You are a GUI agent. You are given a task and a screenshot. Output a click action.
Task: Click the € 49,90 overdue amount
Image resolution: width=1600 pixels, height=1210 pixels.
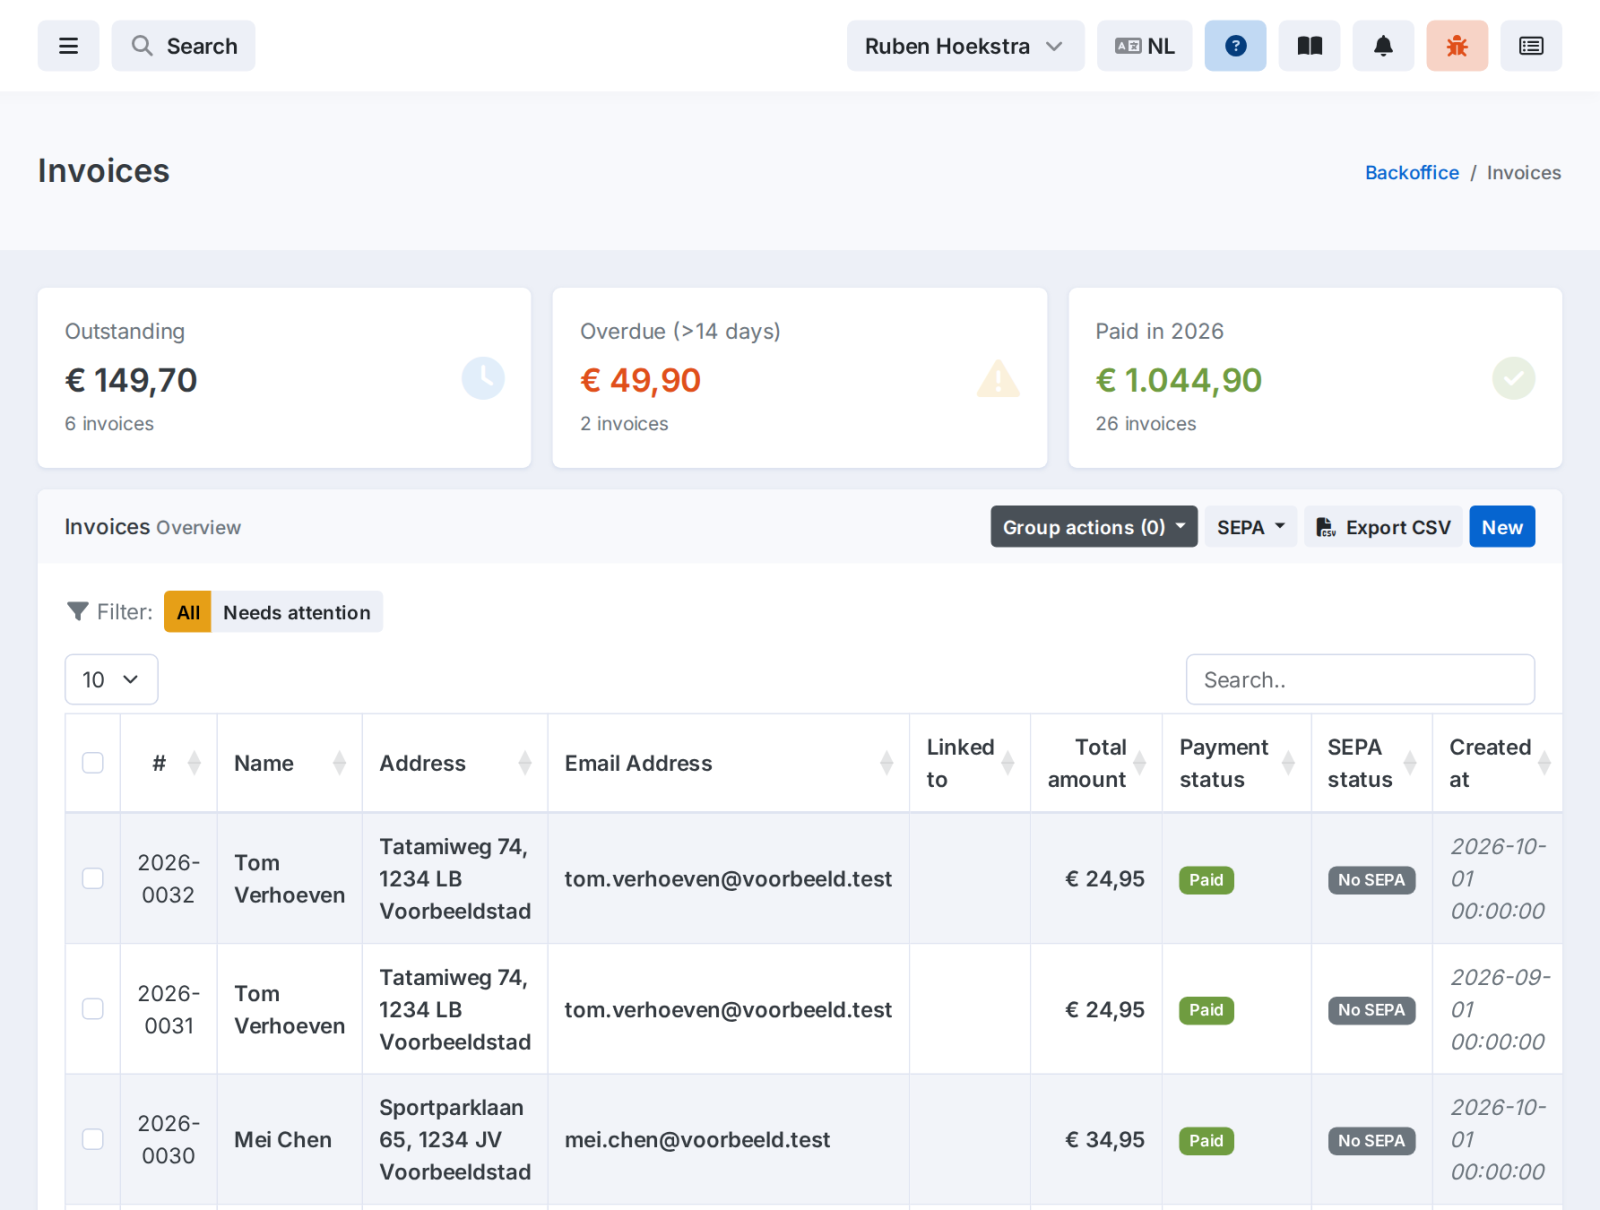tap(640, 380)
